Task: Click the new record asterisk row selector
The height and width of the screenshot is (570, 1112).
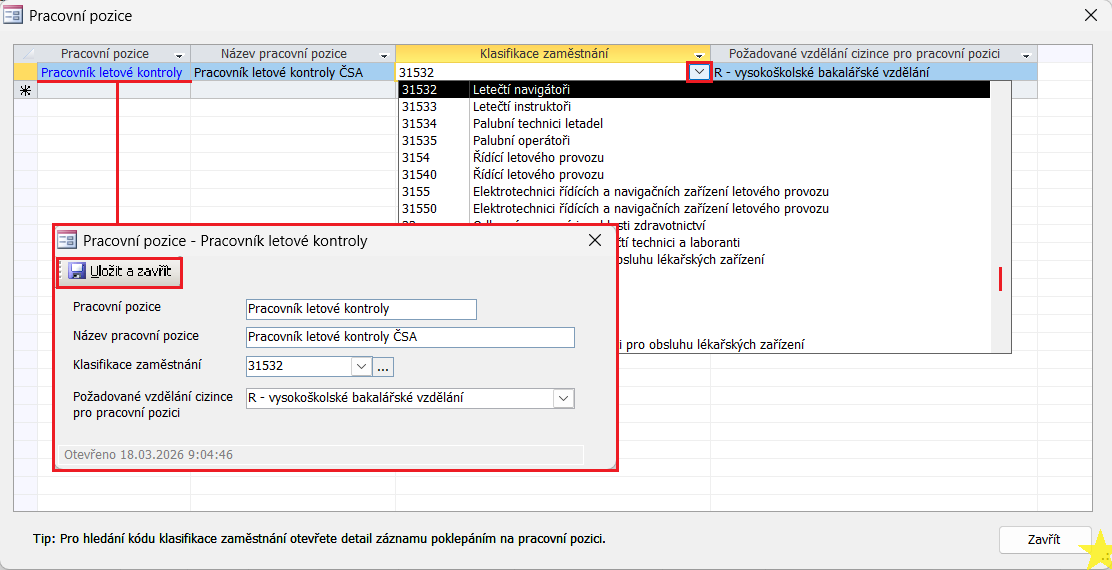Action: pos(25,90)
